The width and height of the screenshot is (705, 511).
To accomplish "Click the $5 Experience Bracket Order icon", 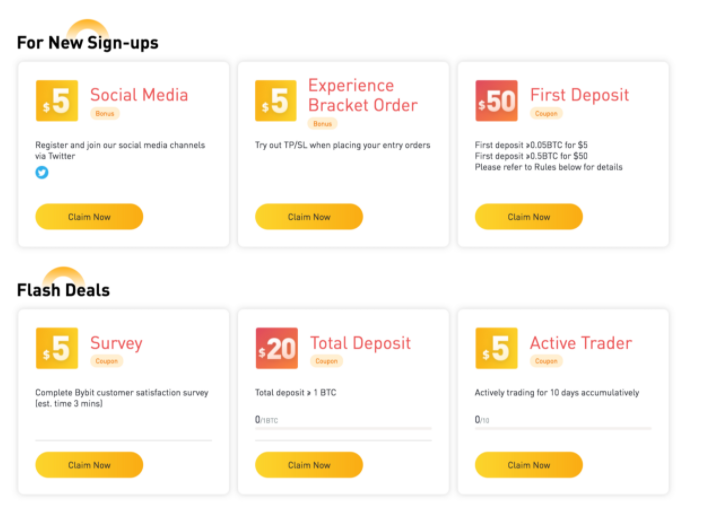I will [x=276, y=101].
